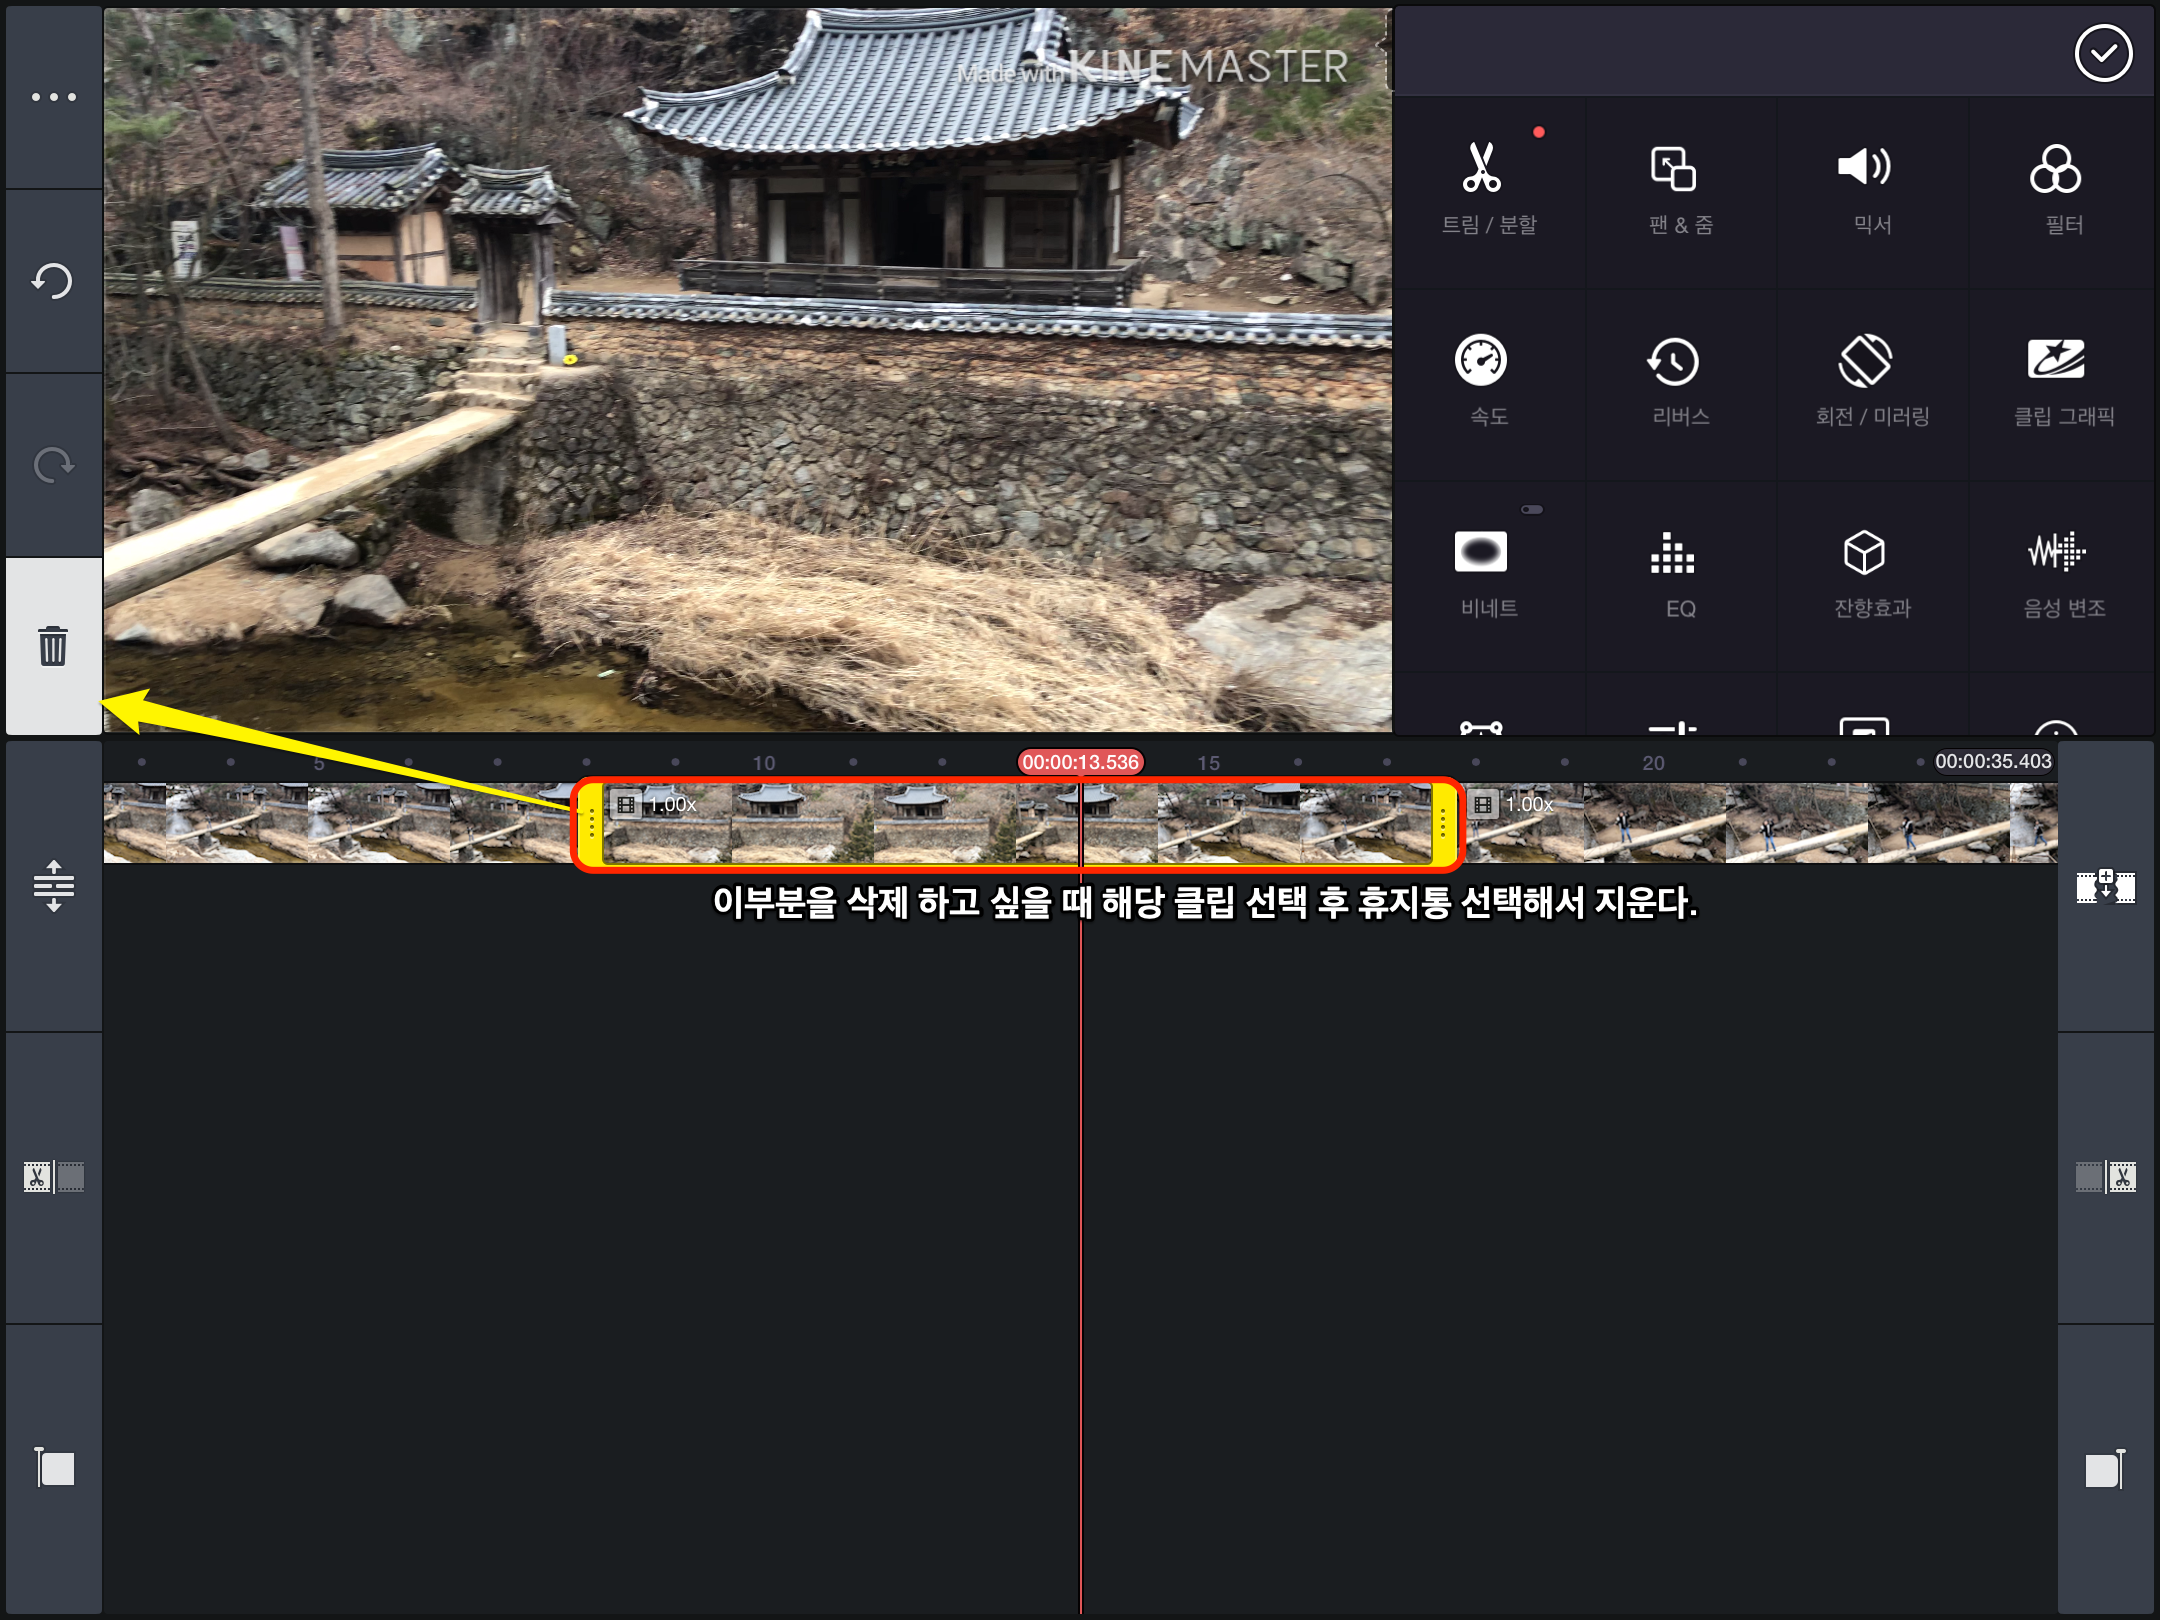Image resolution: width=2160 pixels, height=1620 pixels.
Task: Open the three-dot more menu
Action: pyautogui.click(x=53, y=97)
